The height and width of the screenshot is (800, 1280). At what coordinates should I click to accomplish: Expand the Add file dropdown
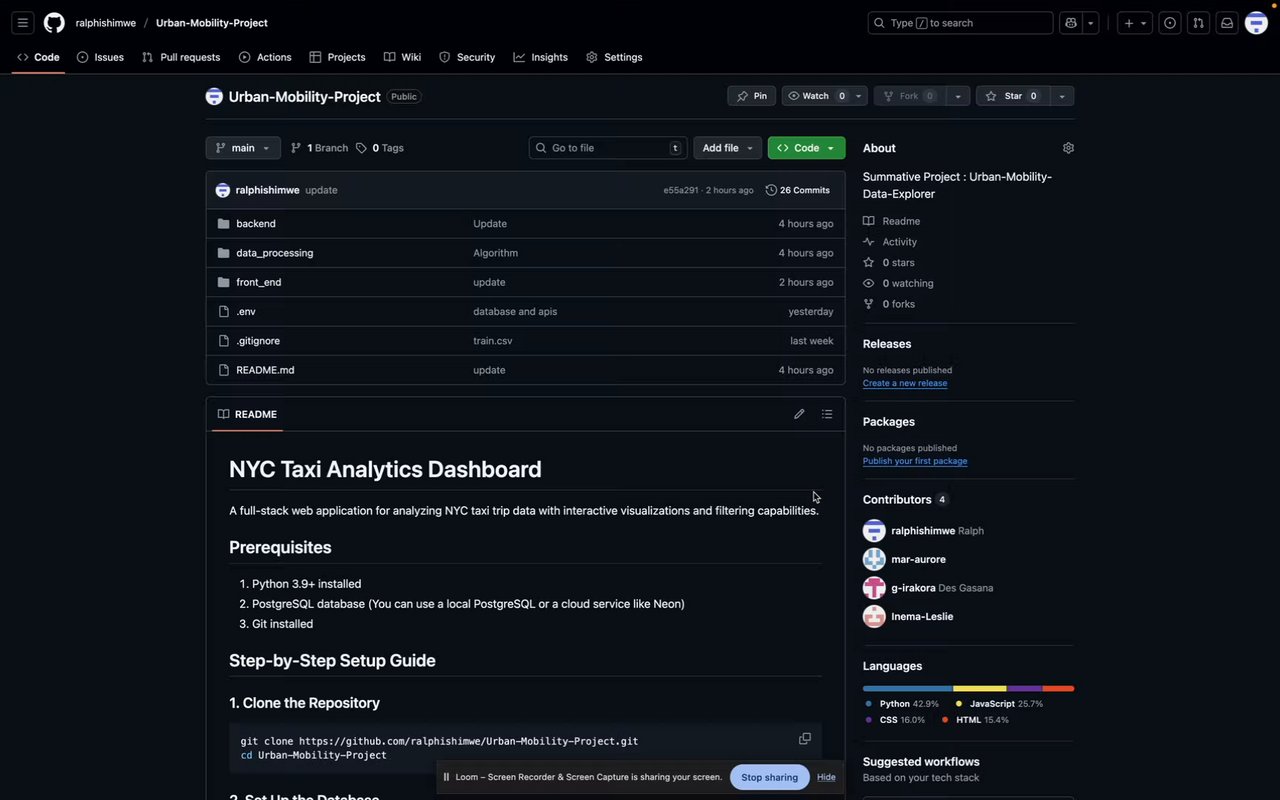pyautogui.click(x=727, y=148)
